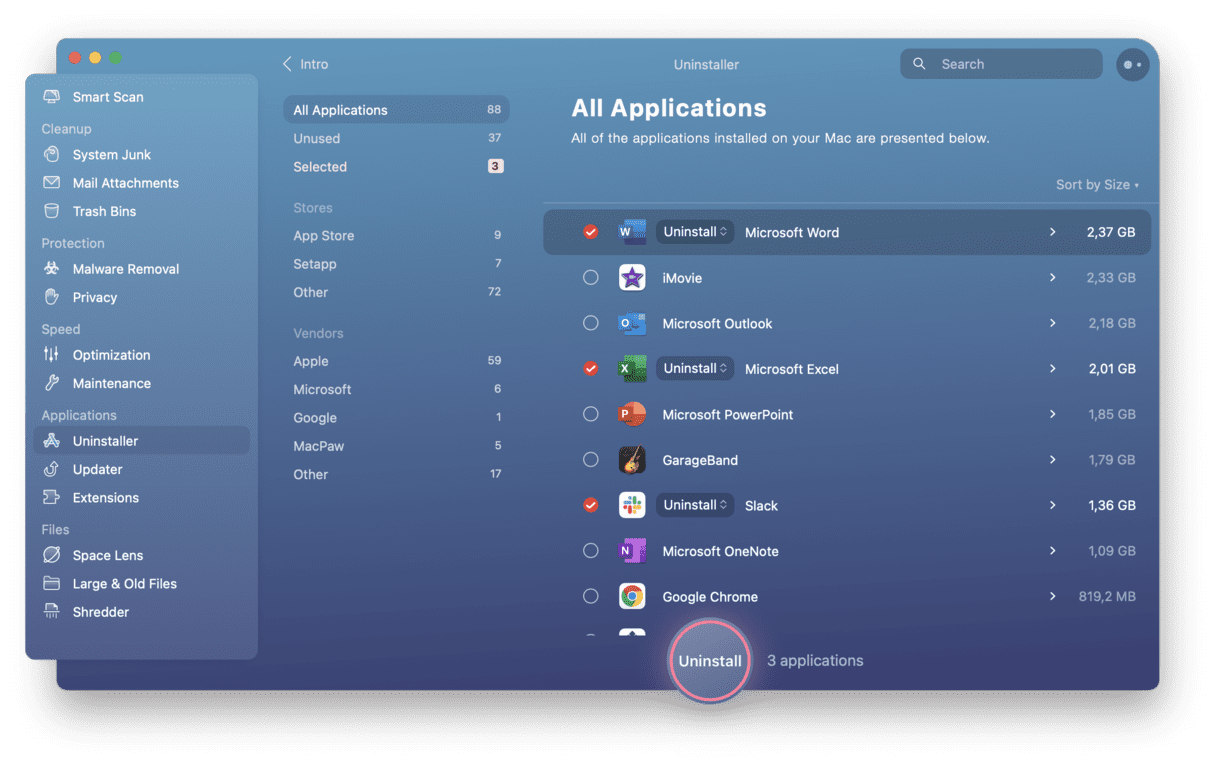
Task: Filter by MacPaw vendor
Action: click(x=396, y=446)
